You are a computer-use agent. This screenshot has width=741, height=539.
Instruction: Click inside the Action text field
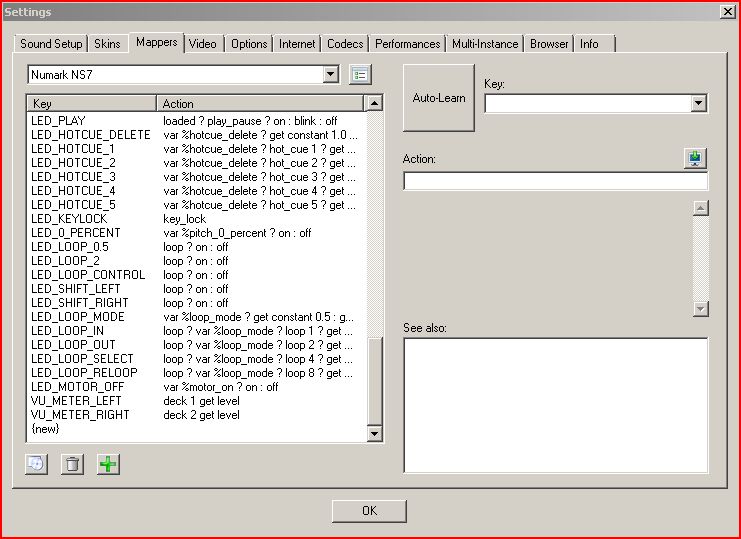[555, 181]
